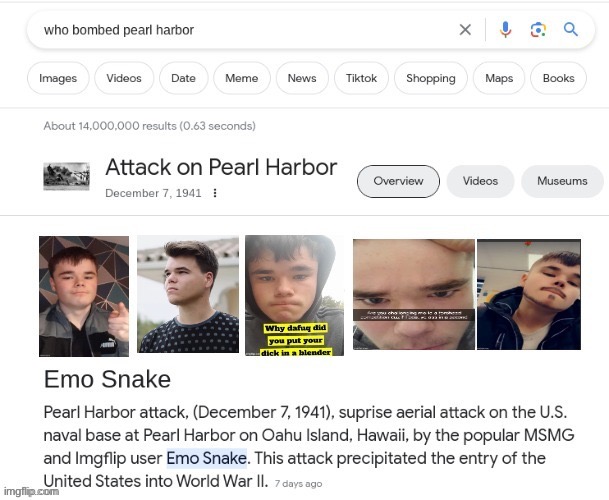Start voice search with microphone icon

[x=505, y=30]
